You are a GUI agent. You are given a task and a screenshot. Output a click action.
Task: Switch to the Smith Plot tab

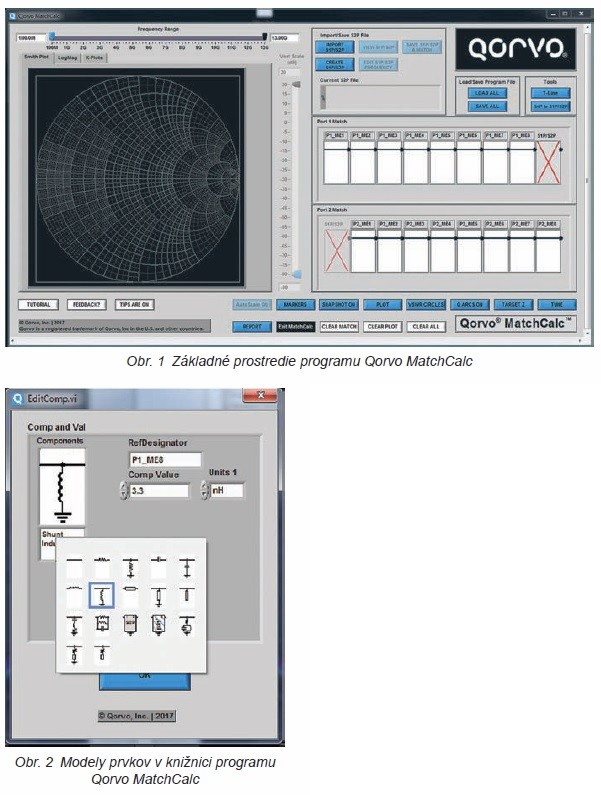coord(37,57)
